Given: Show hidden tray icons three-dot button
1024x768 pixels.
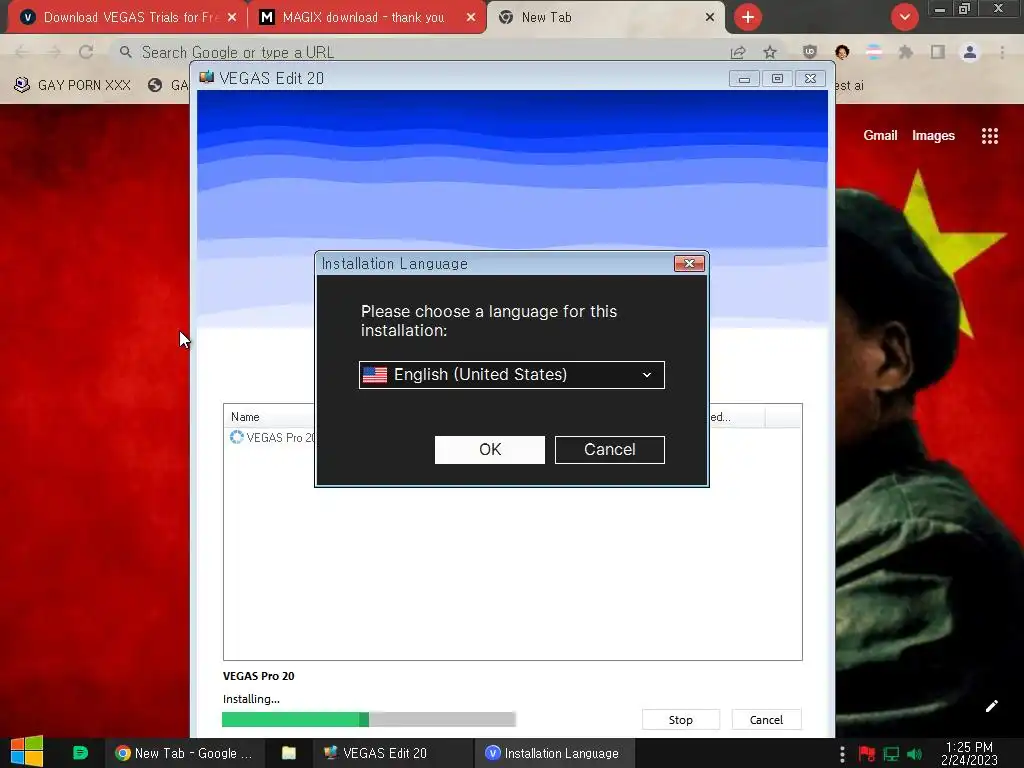Looking at the screenshot, I should [842, 754].
